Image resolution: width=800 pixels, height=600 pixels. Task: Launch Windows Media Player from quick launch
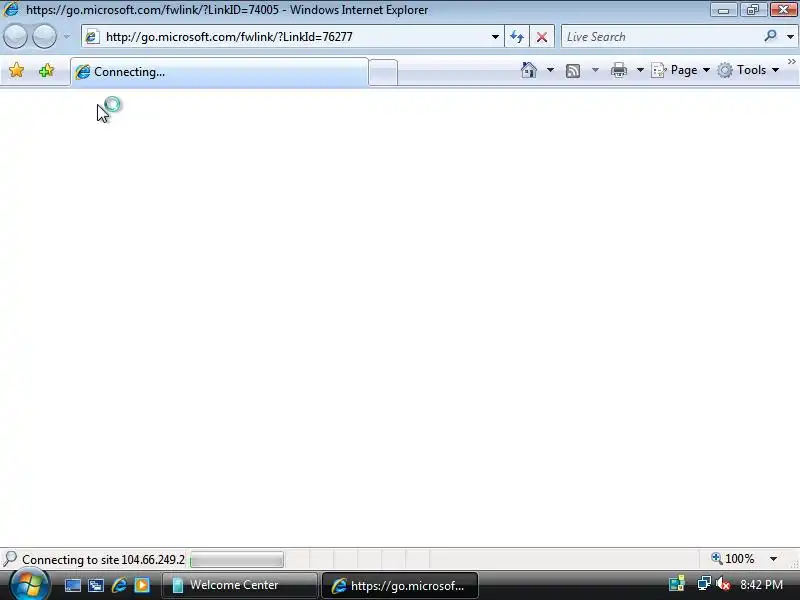(142, 585)
